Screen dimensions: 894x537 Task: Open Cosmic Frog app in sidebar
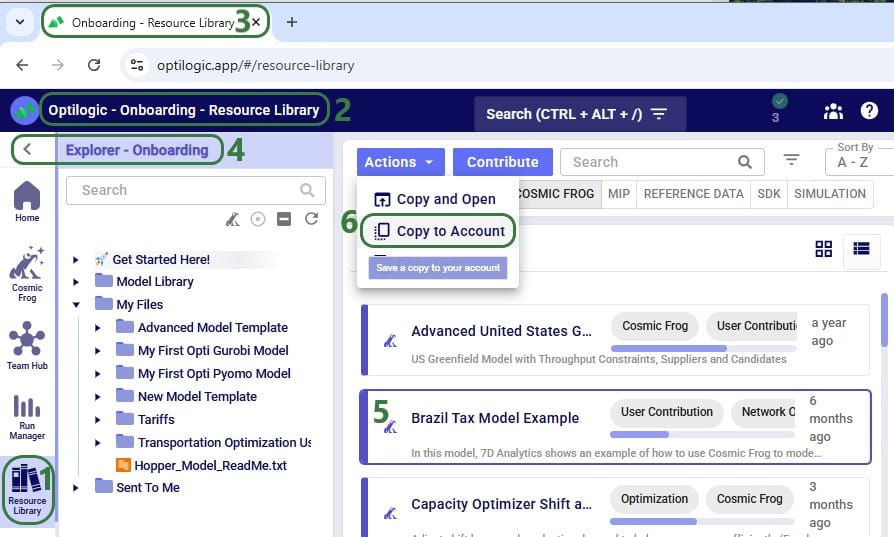tap(27, 274)
